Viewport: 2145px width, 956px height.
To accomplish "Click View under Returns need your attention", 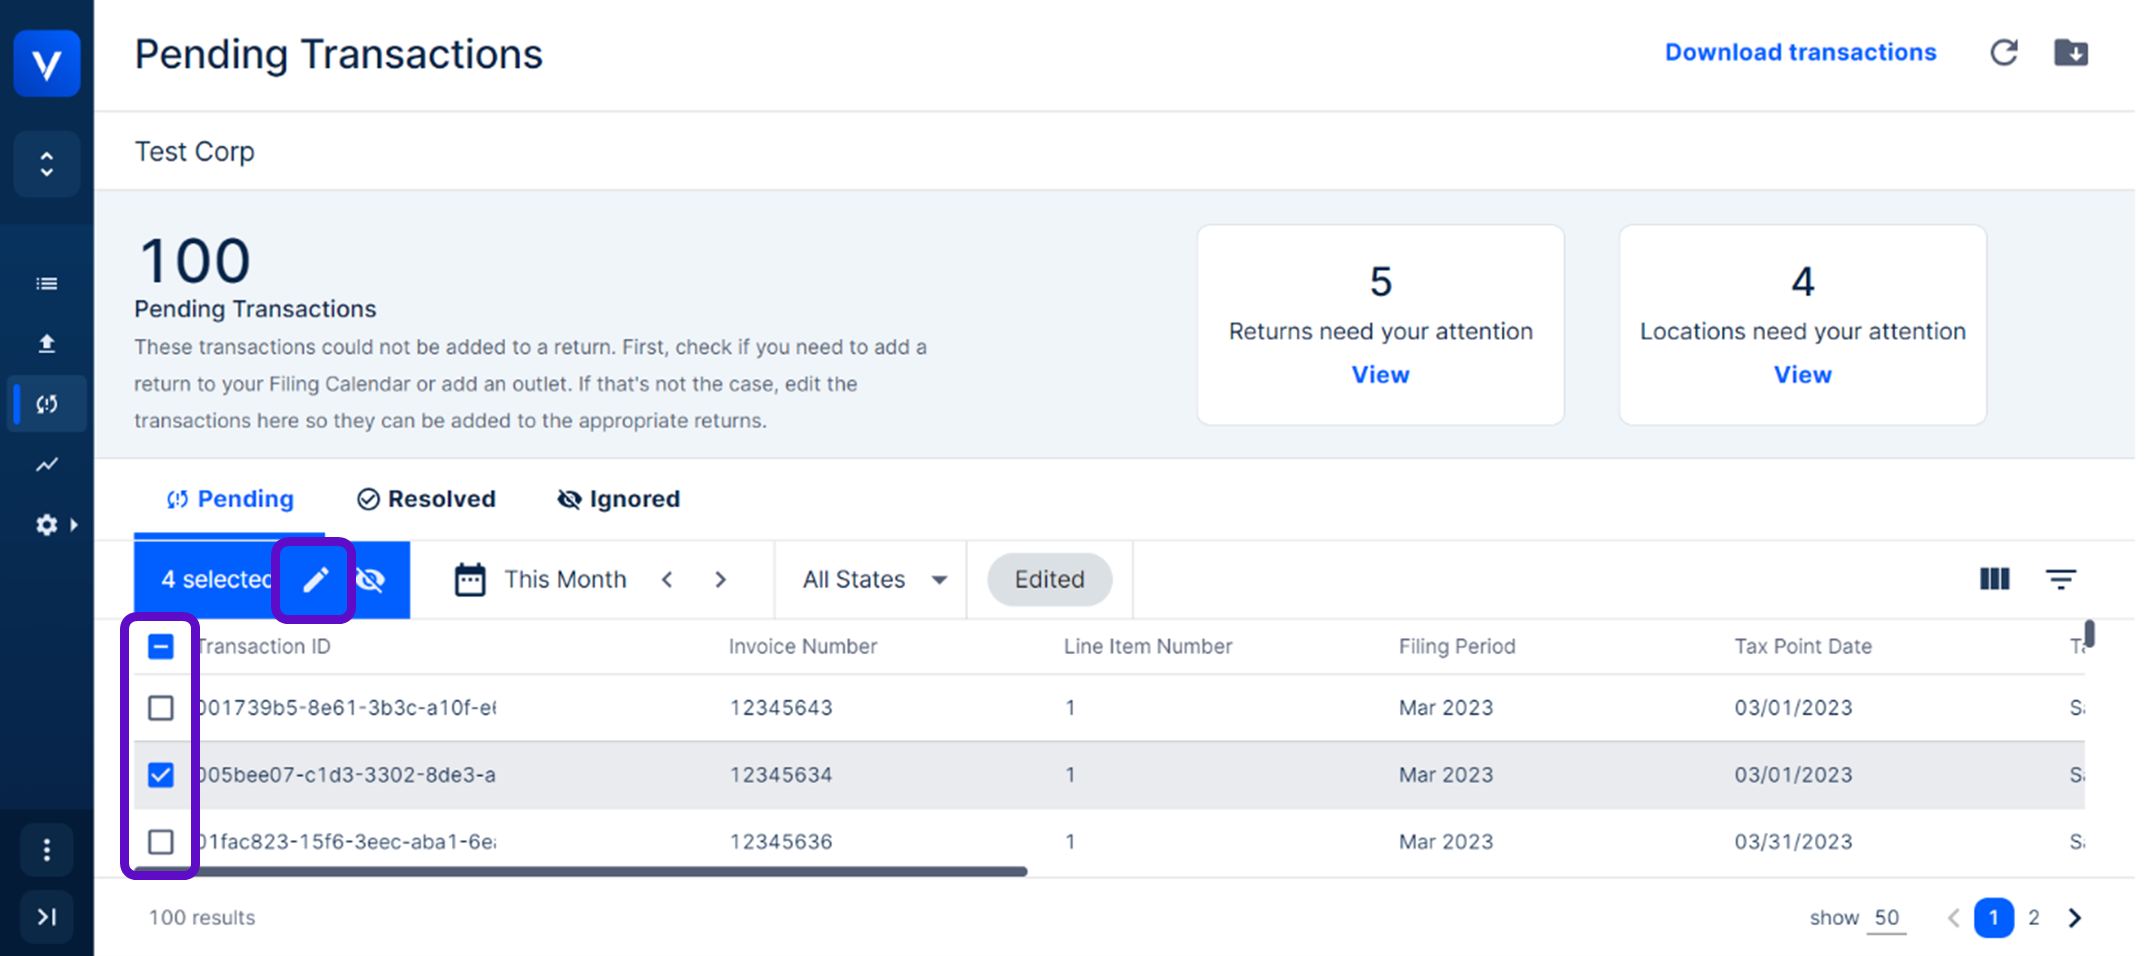I will click(1380, 375).
